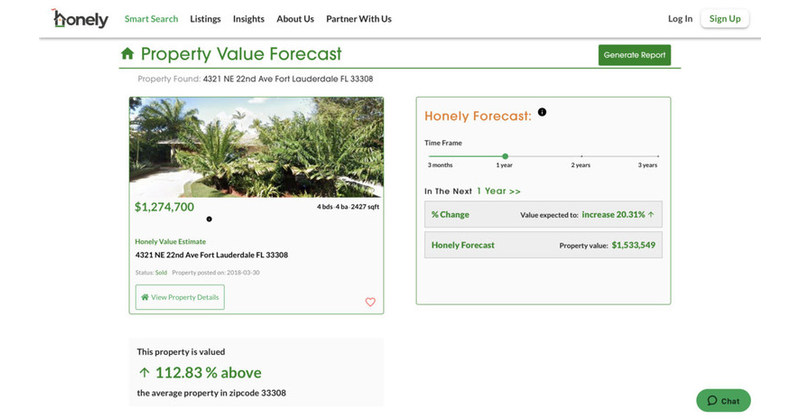This screenshot has height=419, width=800.
Task: Click the heart favorite icon
Action: [370, 302]
